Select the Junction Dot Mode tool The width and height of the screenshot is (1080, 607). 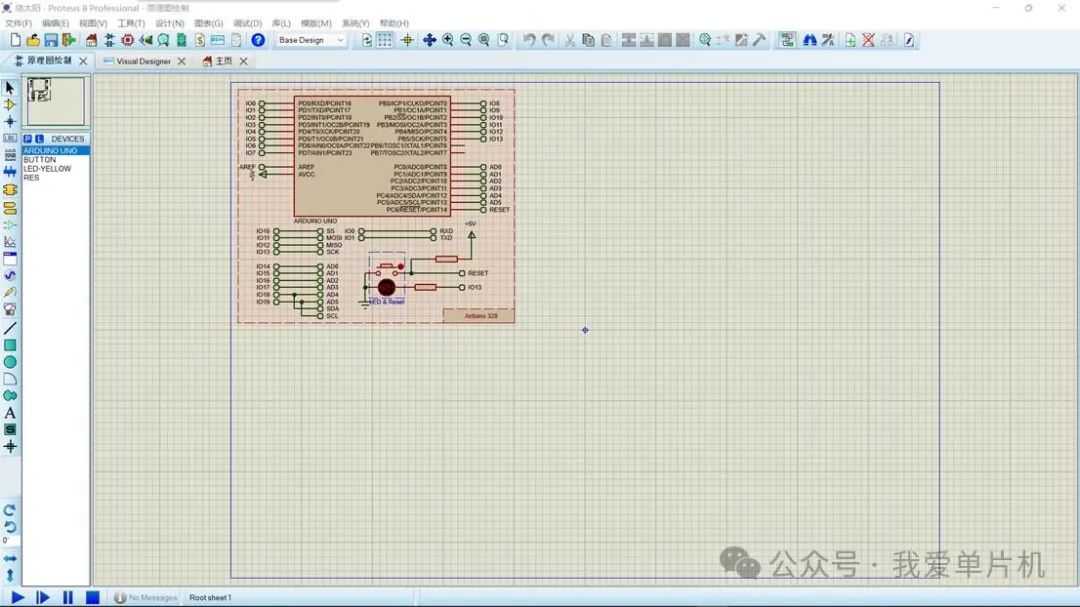pyautogui.click(x=10, y=121)
